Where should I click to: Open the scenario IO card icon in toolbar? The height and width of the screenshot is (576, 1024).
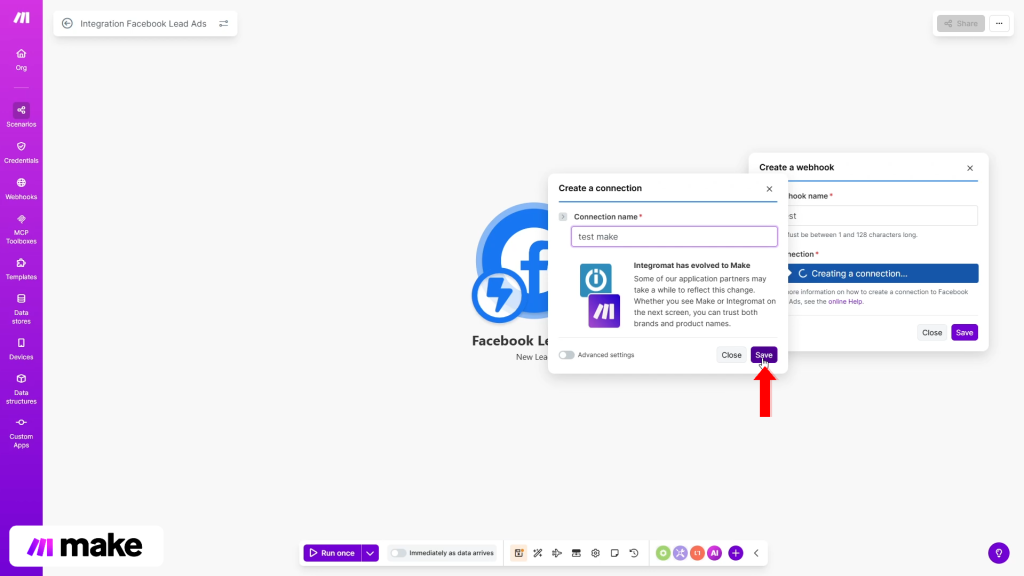coord(576,553)
